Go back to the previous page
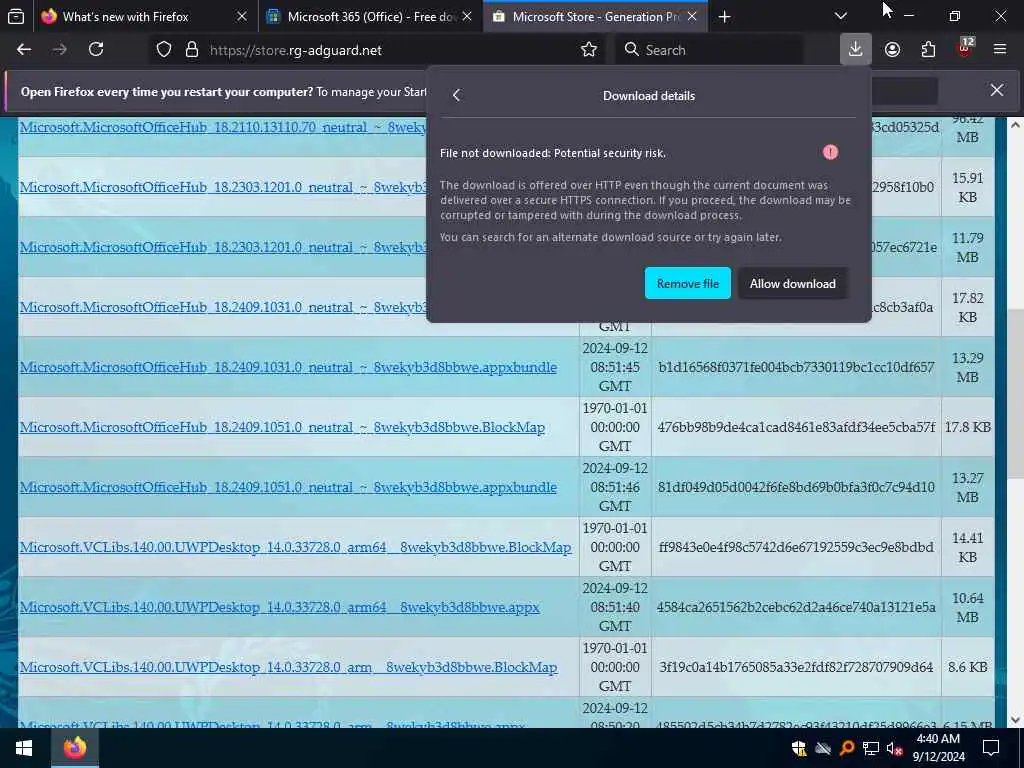The image size is (1024, 768). [x=24, y=50]
